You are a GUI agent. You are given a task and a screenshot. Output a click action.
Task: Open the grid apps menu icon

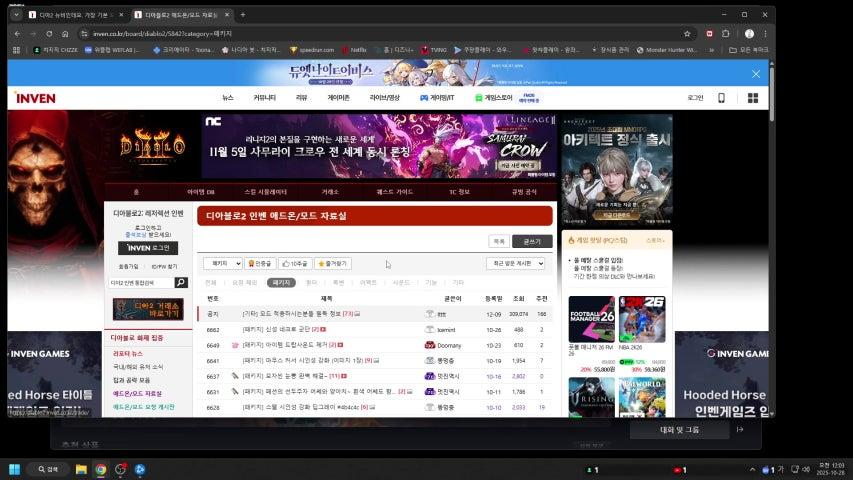tap(752, 98)
